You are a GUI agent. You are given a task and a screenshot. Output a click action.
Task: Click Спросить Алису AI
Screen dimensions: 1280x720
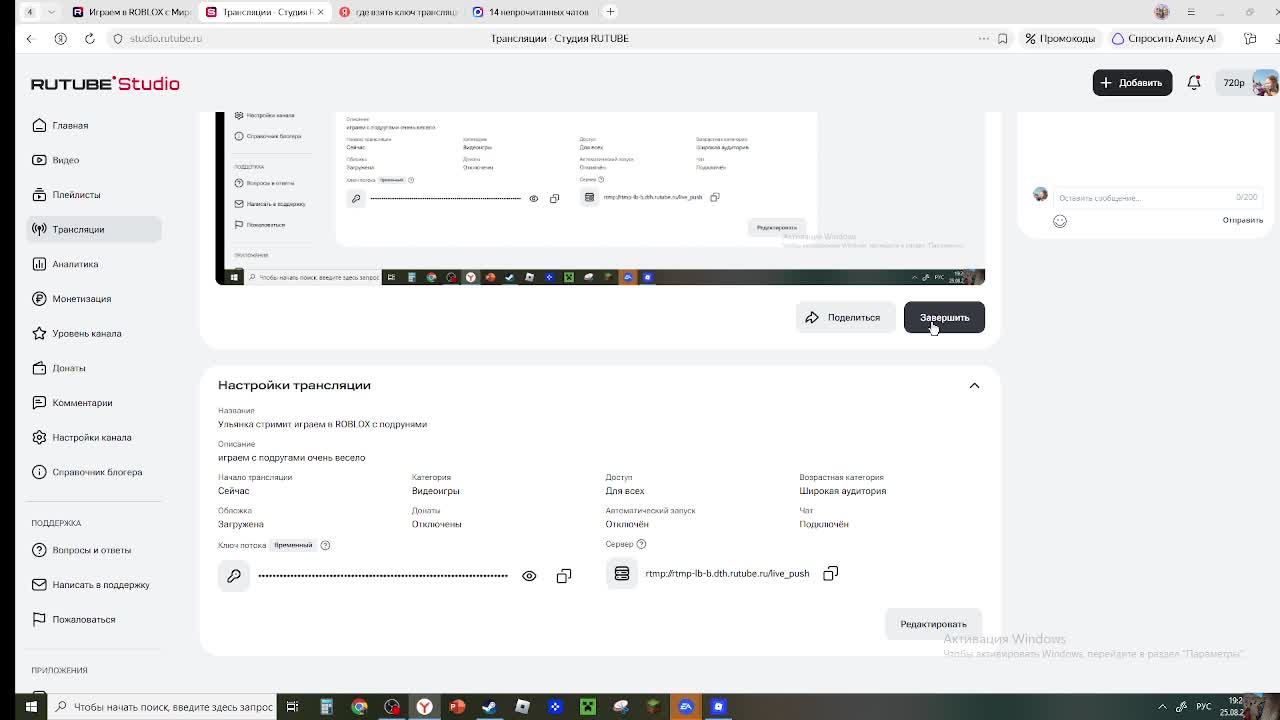[x=1164, y=38]
